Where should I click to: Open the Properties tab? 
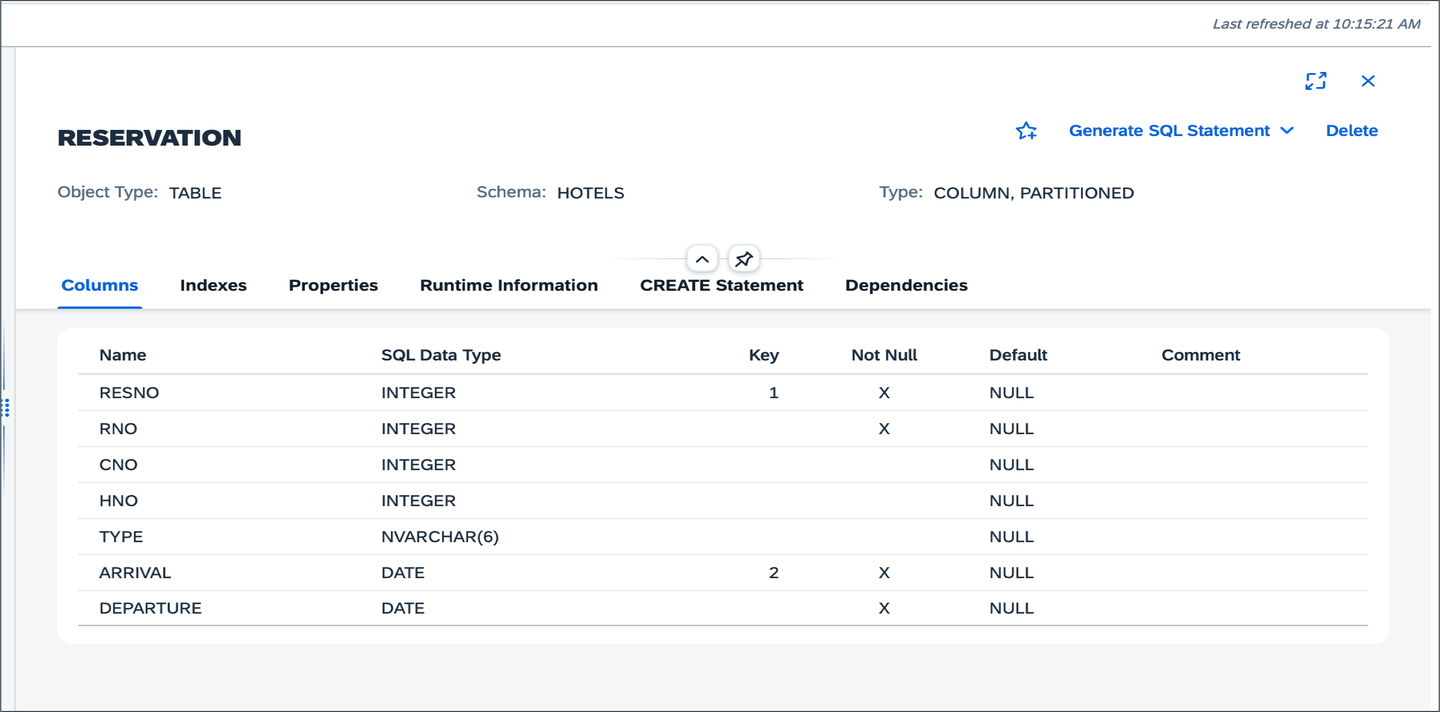pyautogui.click(x=333, y=285)
